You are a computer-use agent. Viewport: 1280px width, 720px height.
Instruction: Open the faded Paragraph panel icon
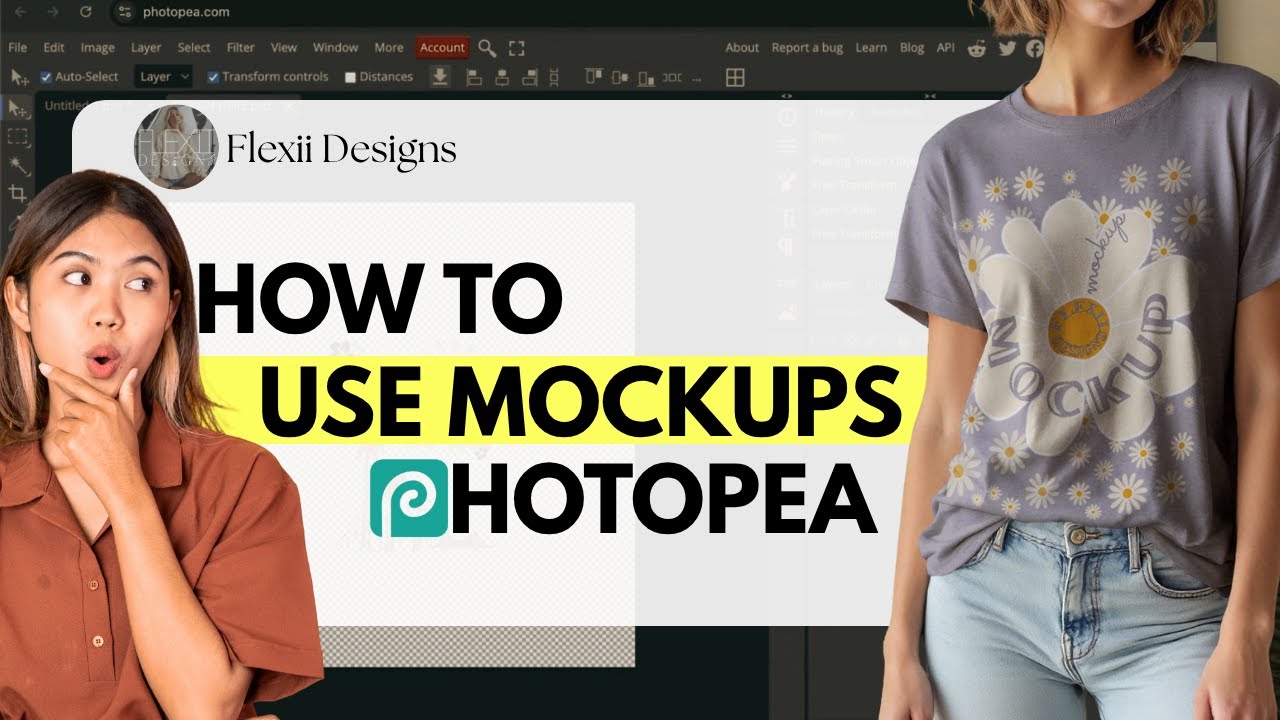pyautogui.click(x=788, y=247)
